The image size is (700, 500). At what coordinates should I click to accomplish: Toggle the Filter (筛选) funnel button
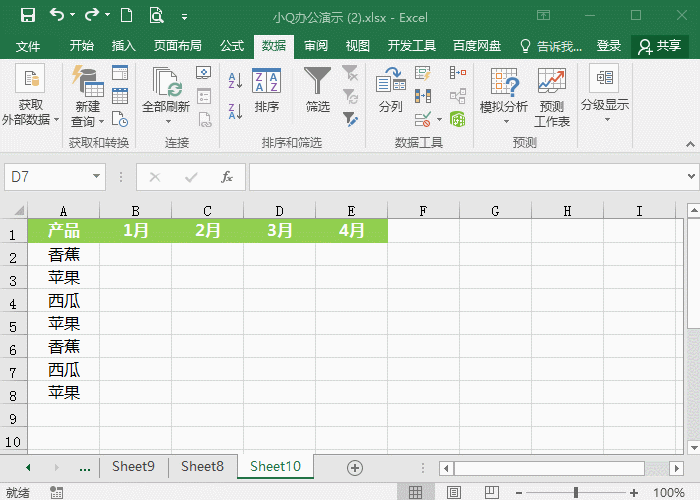(318, 90)
